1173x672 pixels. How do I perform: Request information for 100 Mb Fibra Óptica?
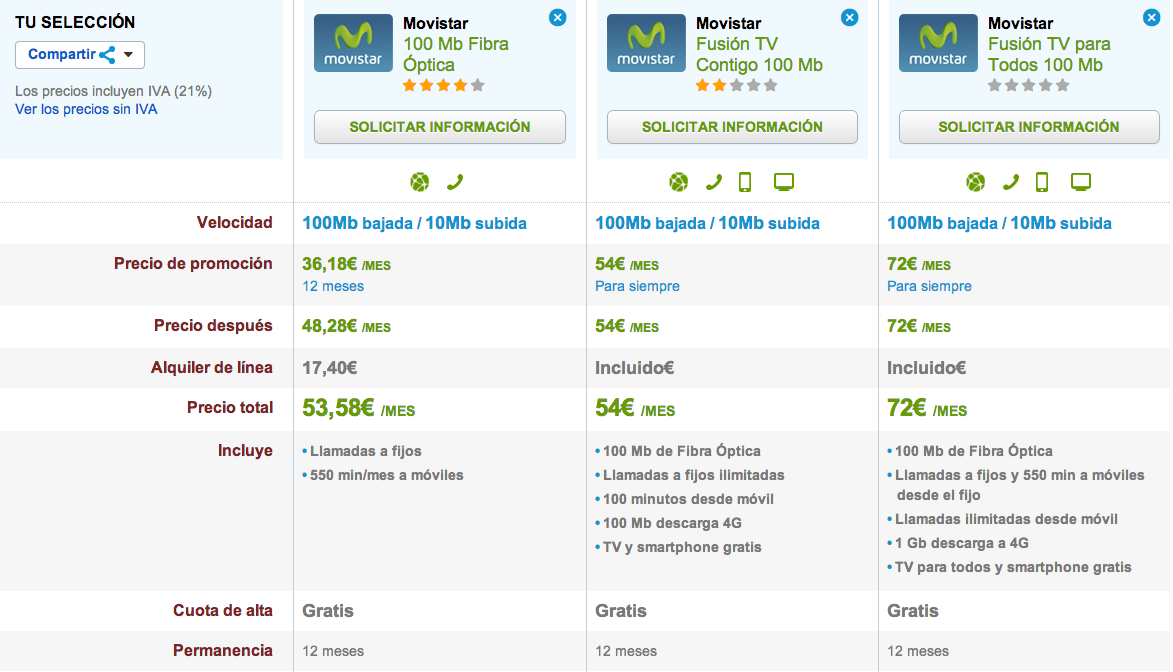[x=440, y=127]
